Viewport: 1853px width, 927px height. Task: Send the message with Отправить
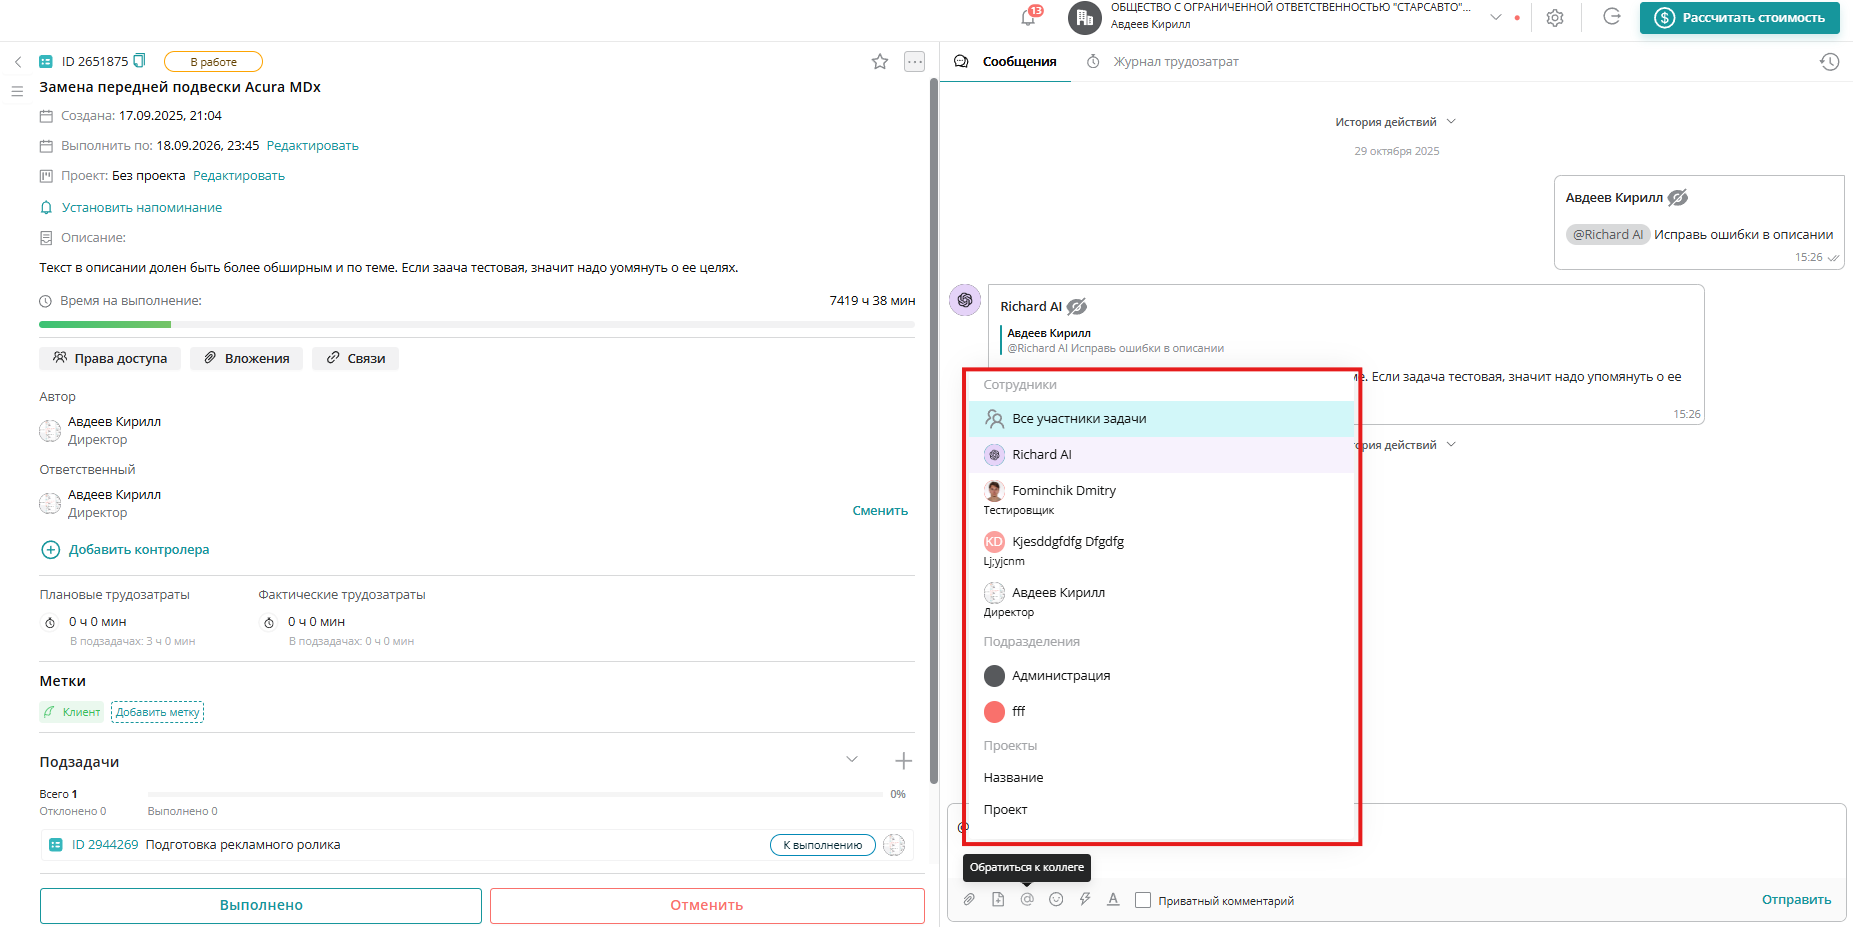click(1796, 900)
